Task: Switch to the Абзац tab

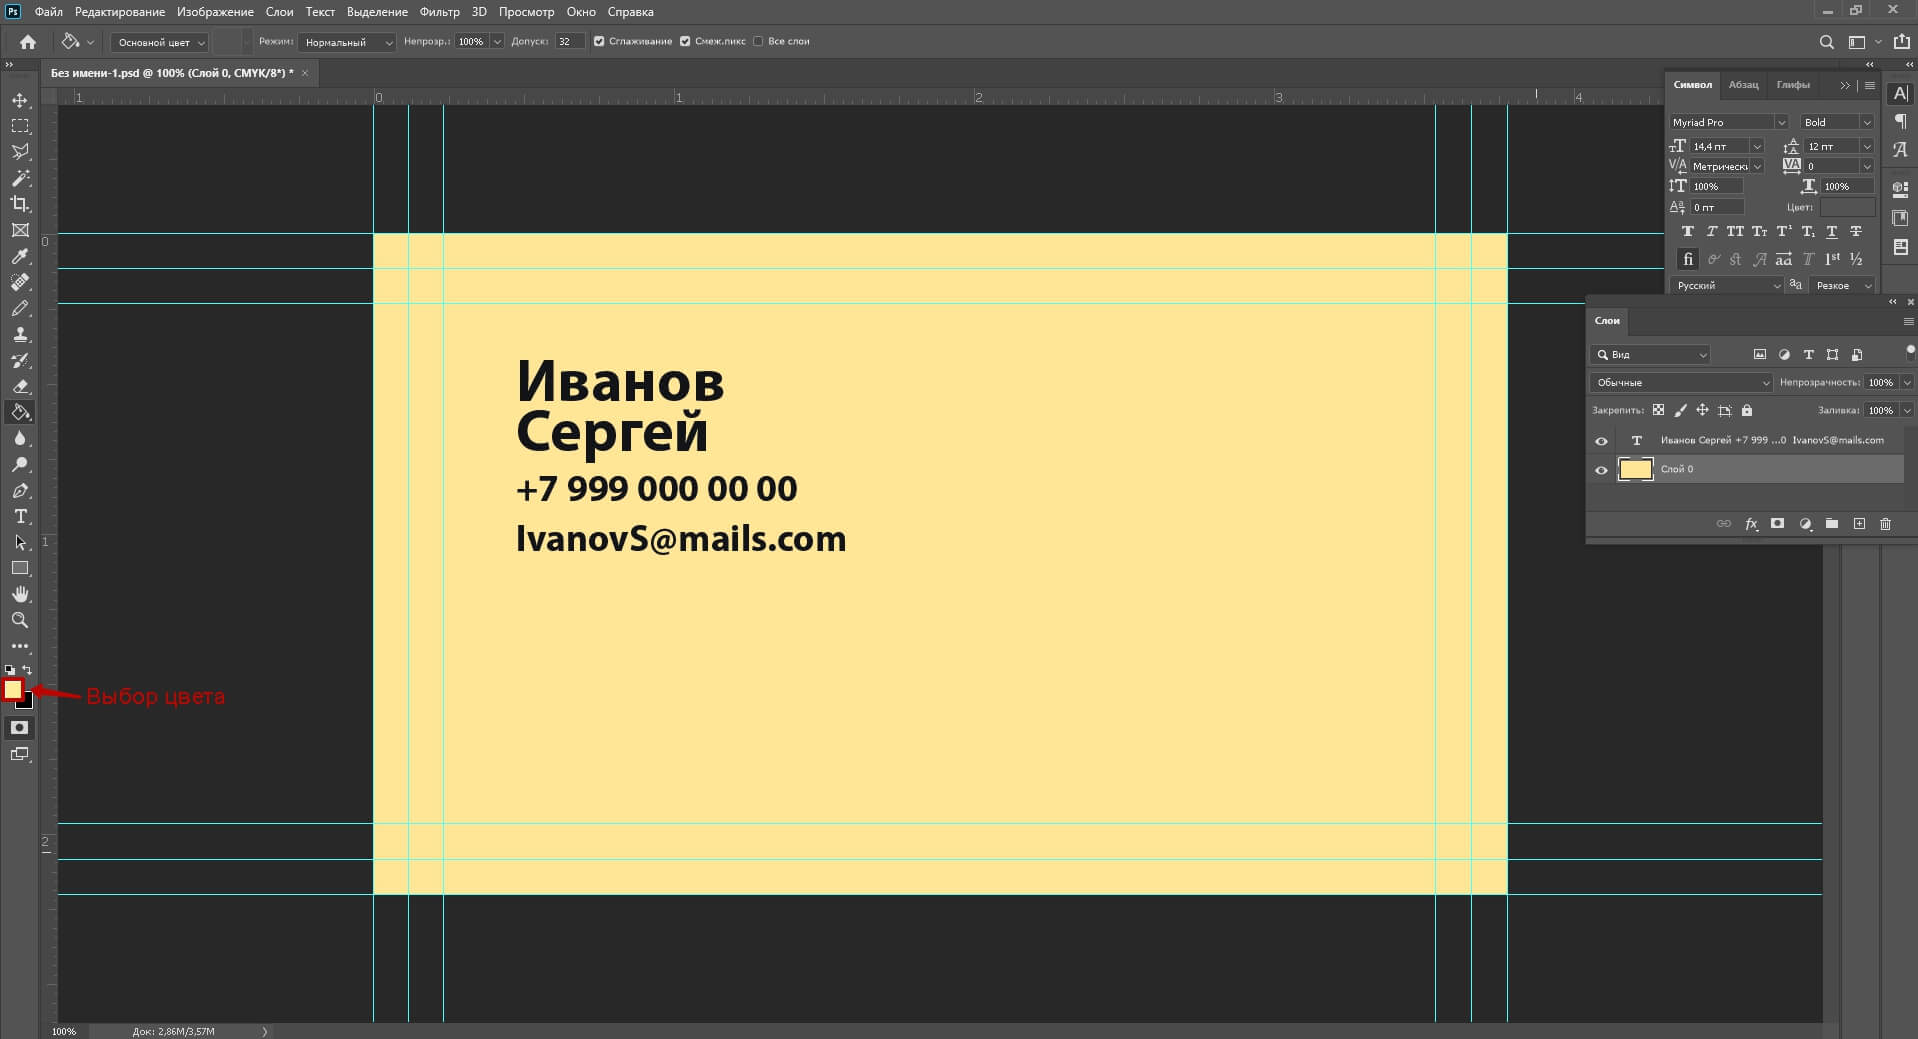Action: [1743, 85]
